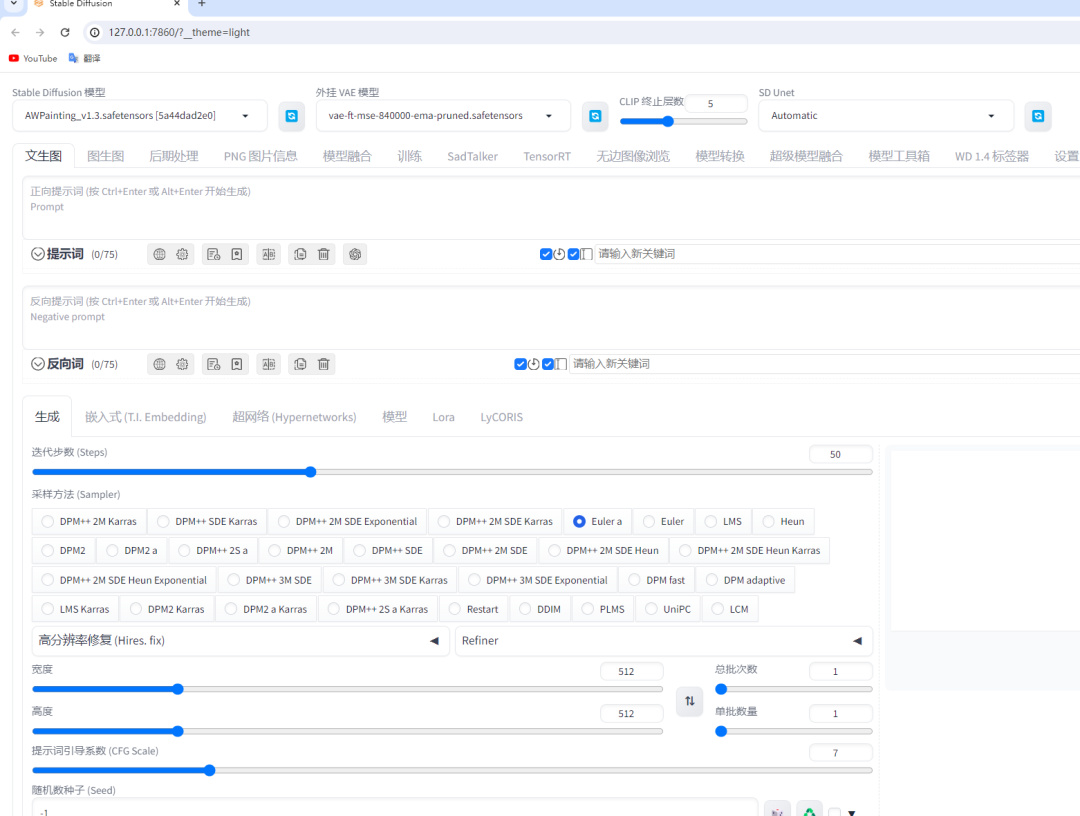
Task: Open favorites bookmark in 反向词 toolbar
Action: point(237,364)
